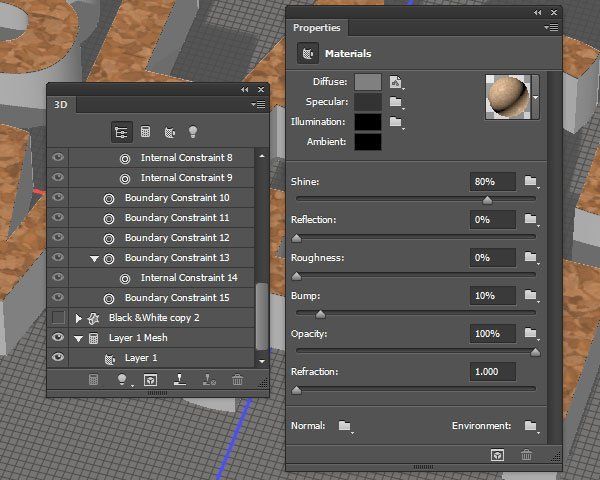Open Shine texture folder icon
The width and height of the screenshot is (600, 480).
point(531,181)
